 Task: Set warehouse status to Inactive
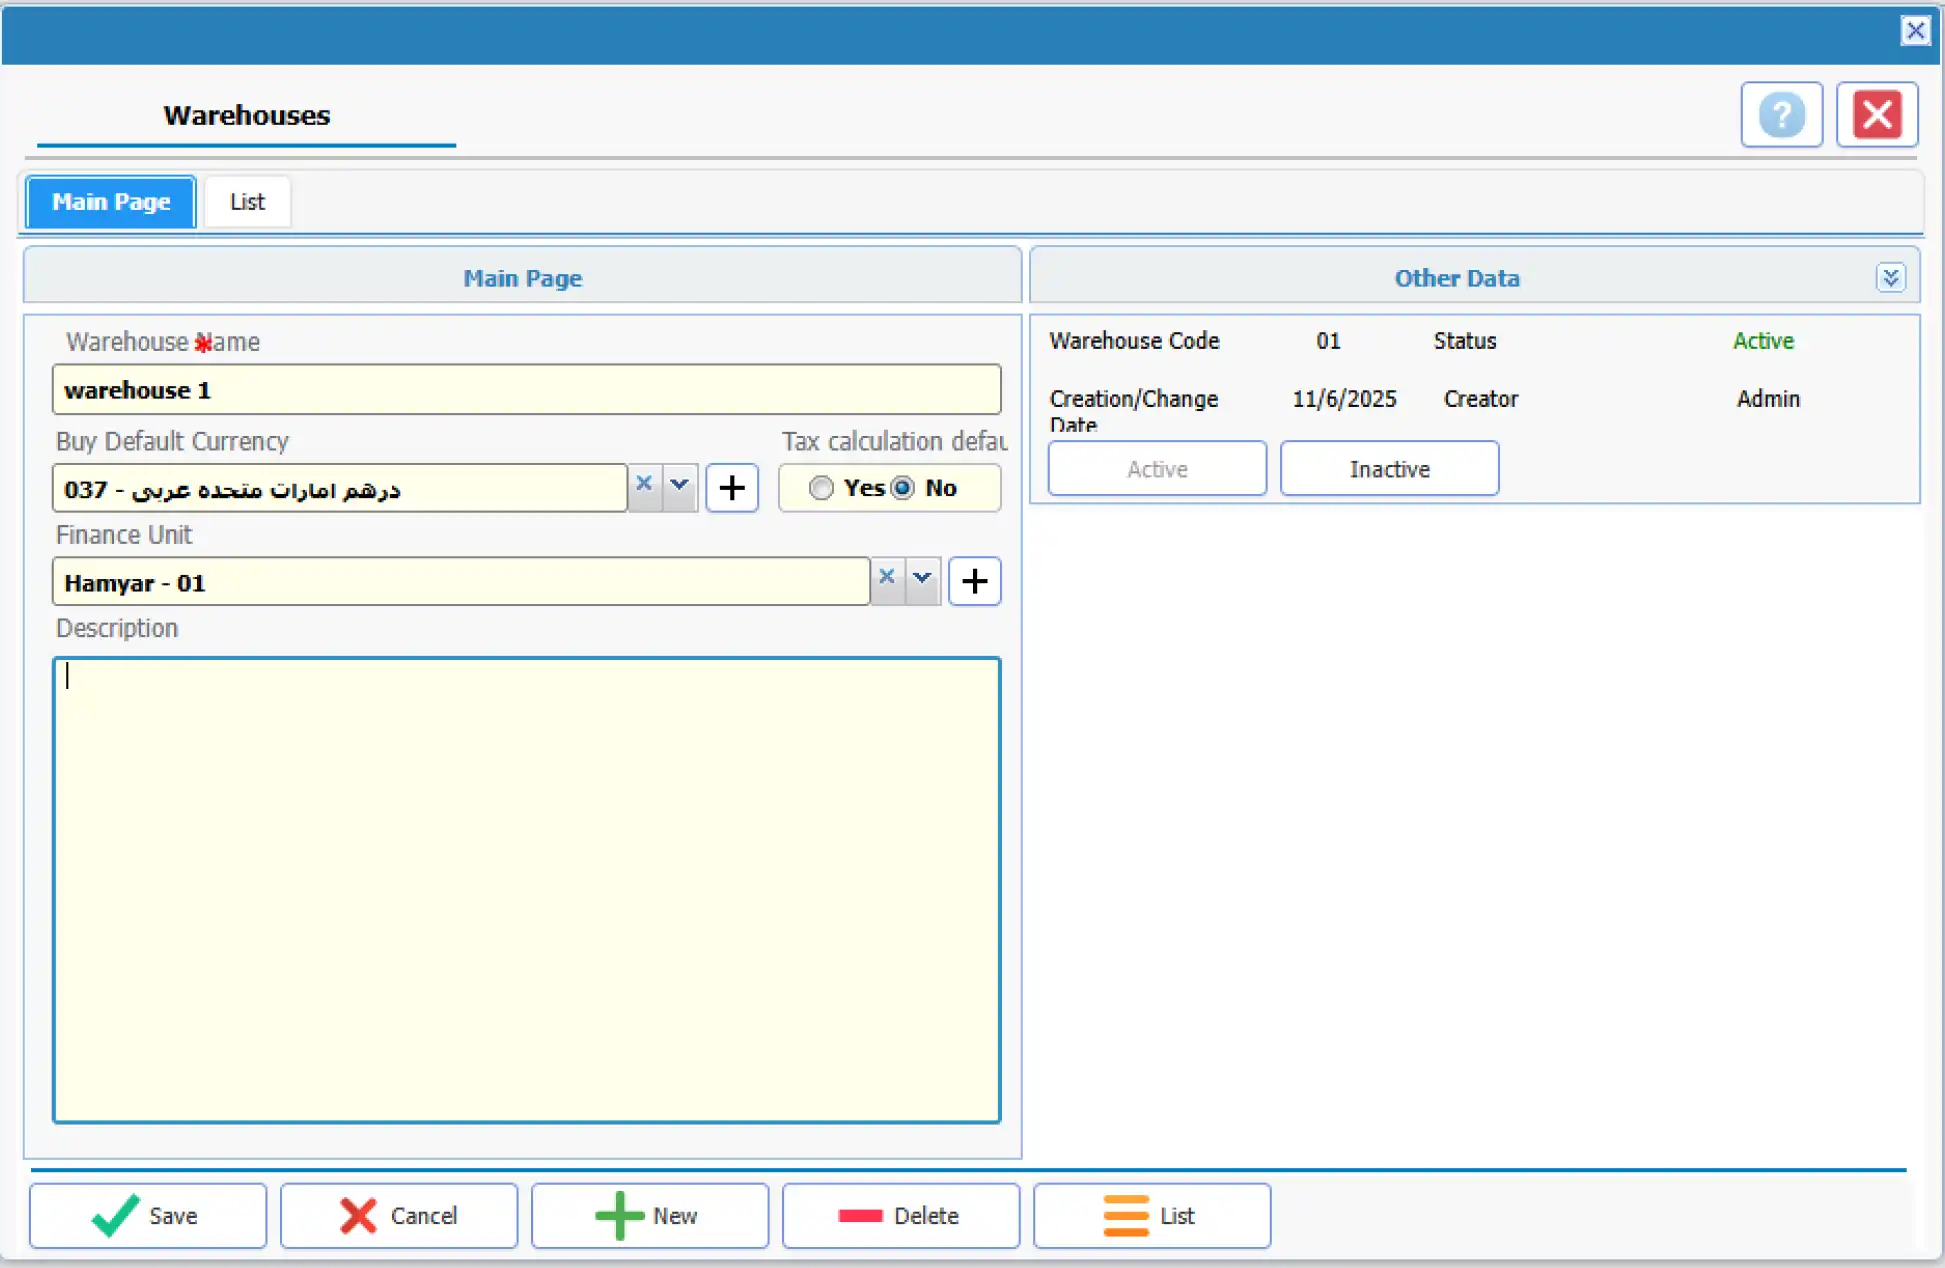1389,469
